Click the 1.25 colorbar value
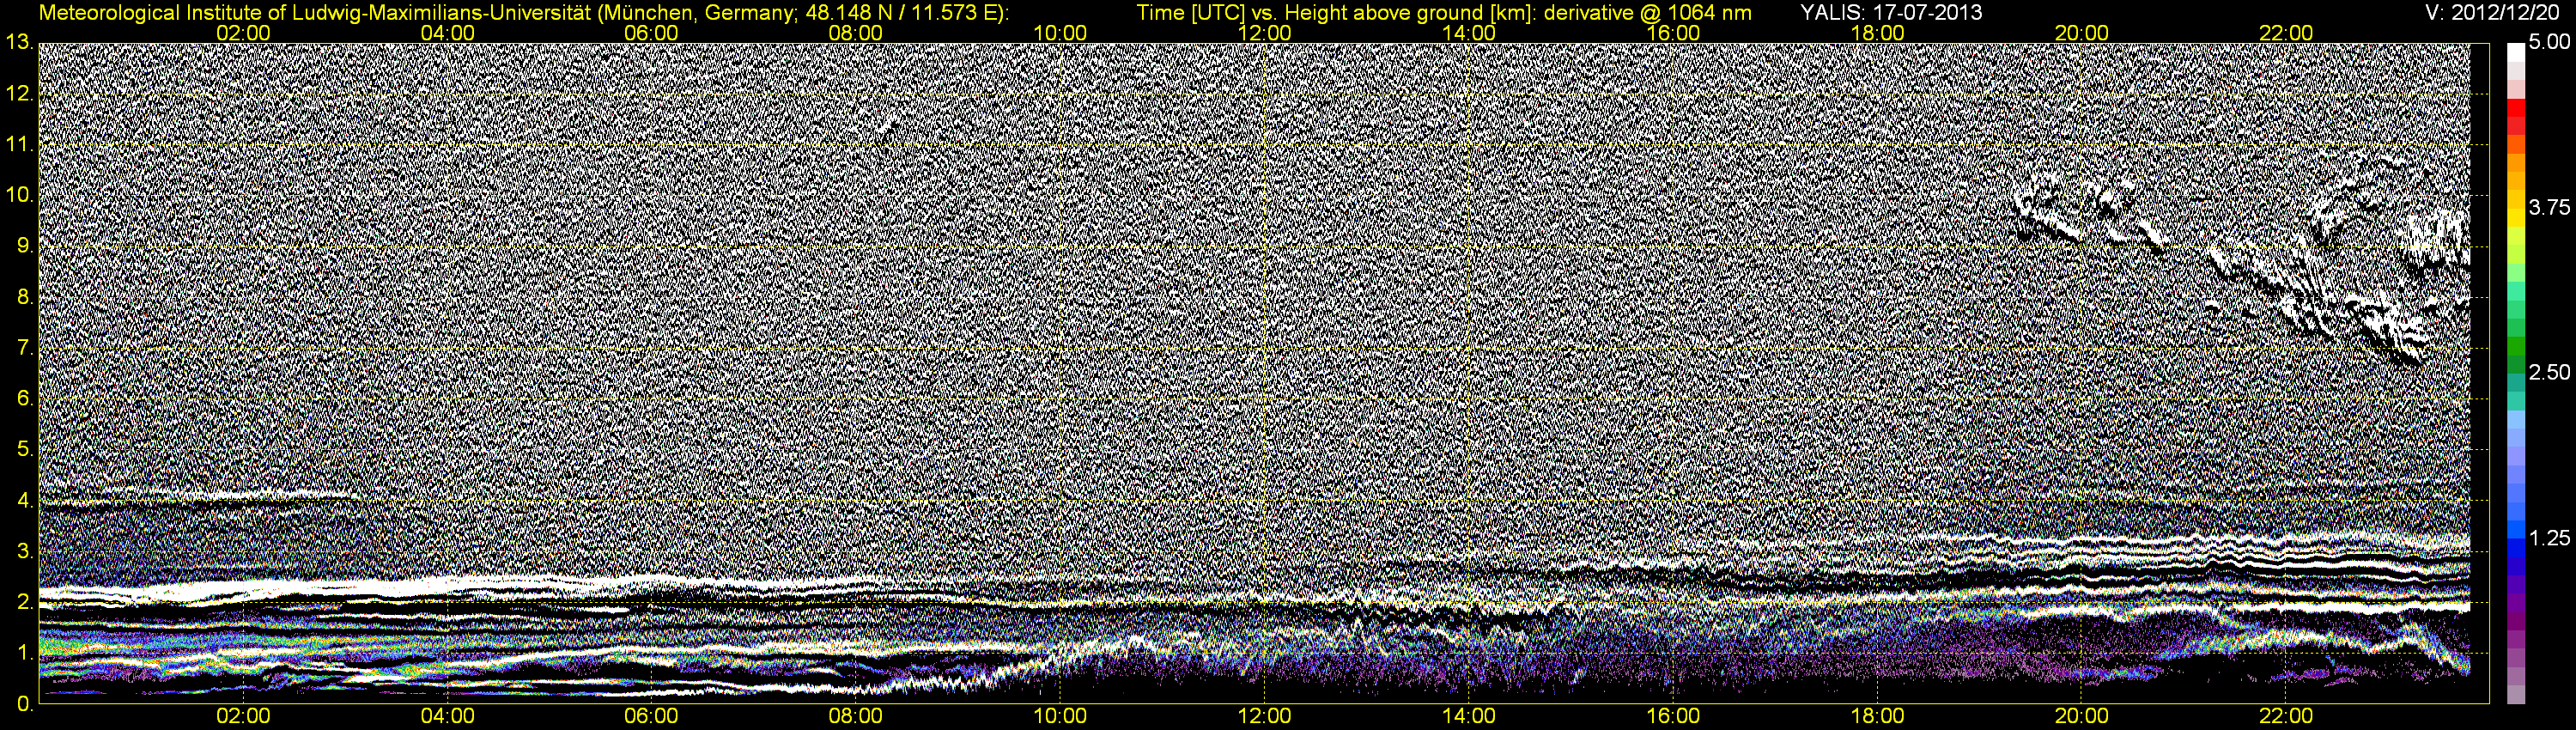 point(2549,538)
